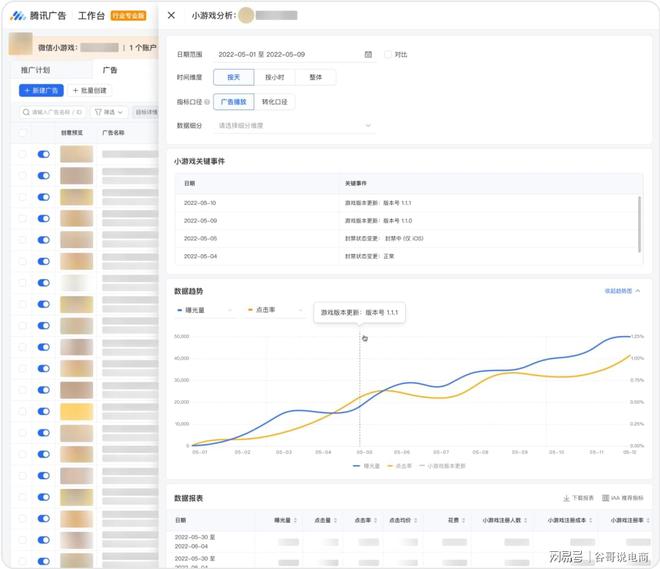The width and height of the screenshot is (660, 569).
Task: Click the Tencent Ads logo
Action: (18, 15)
